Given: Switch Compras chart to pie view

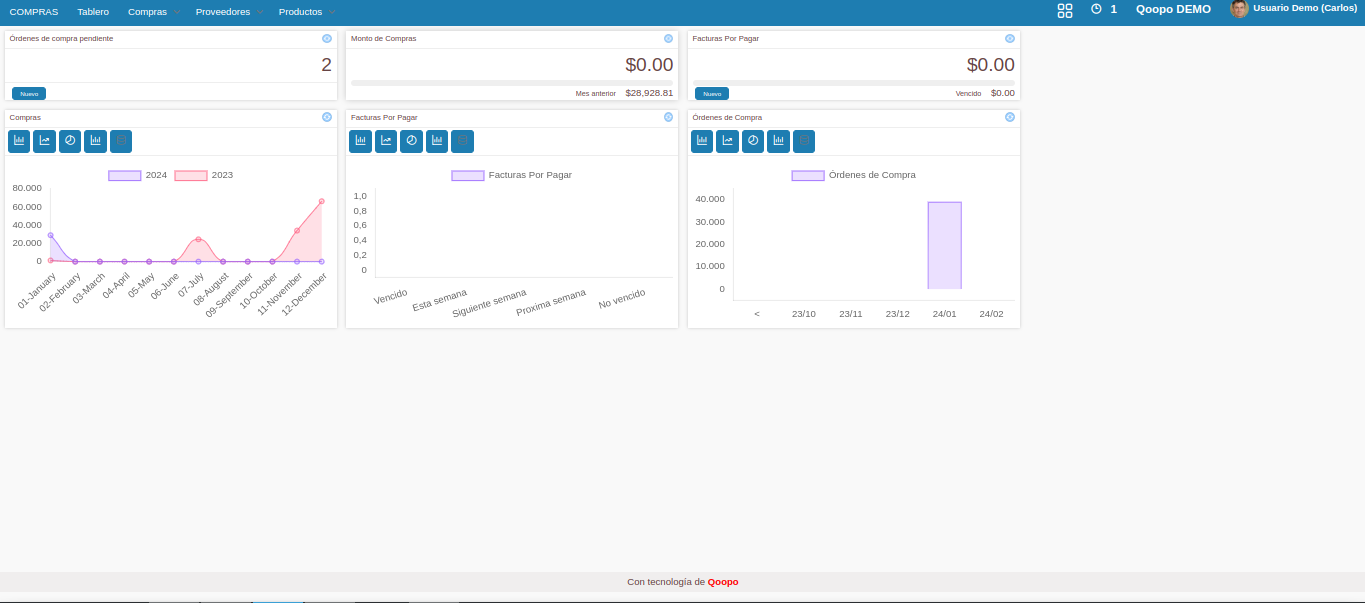Looking at the screenshot, I should pos(70,141).
